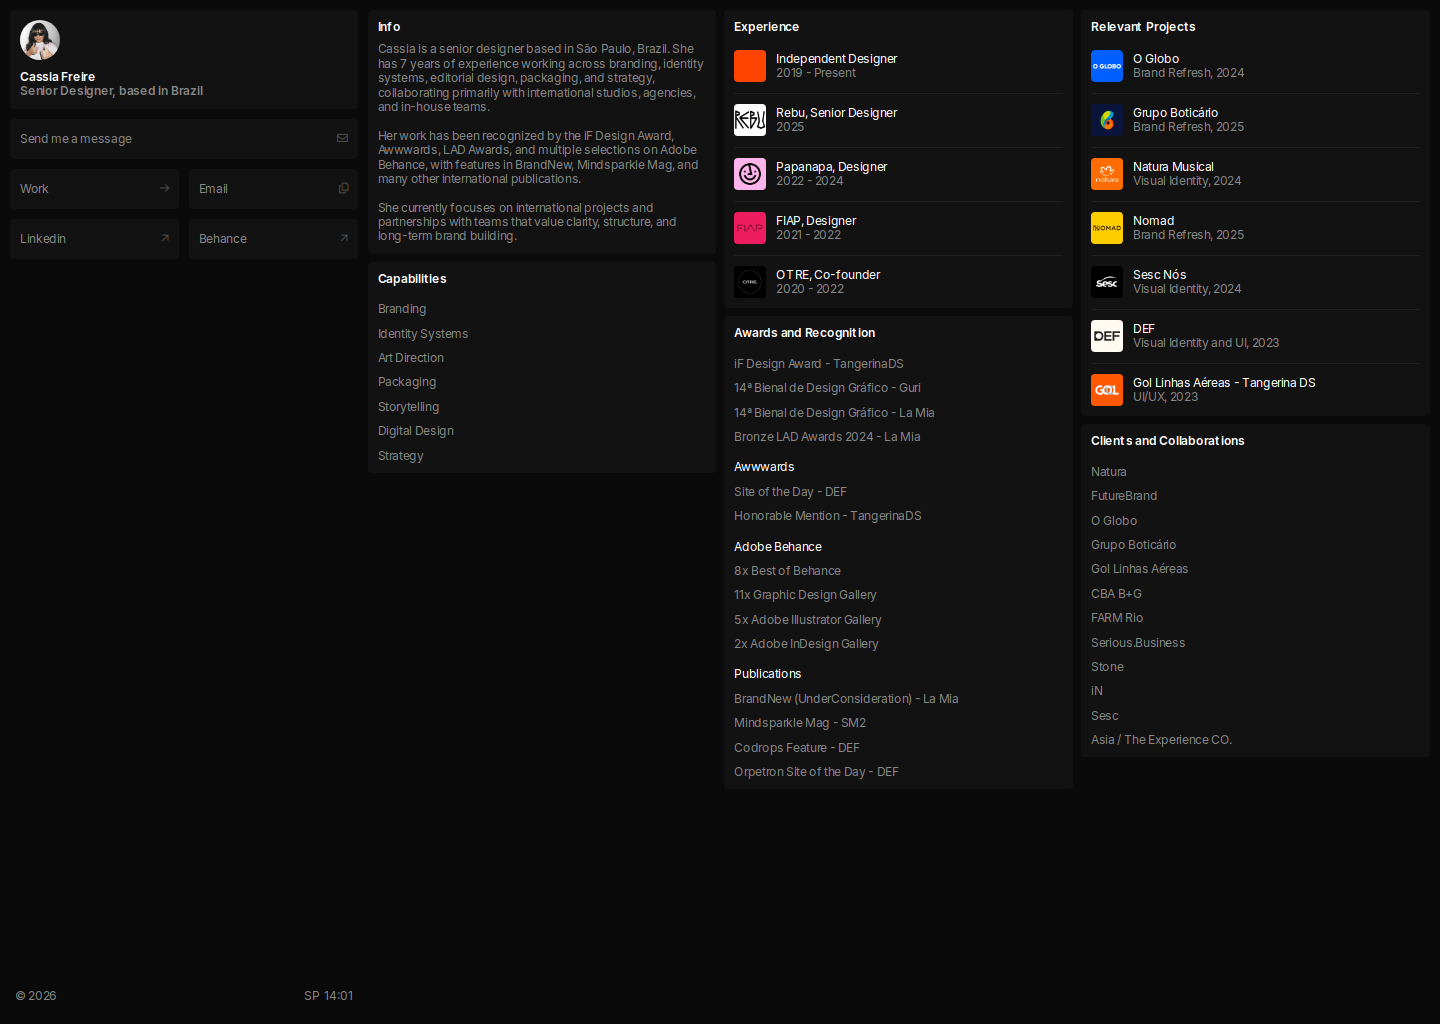Image resolution: width=1440 pixels, height=1024 pixels.
Task: Click the orange Independent Designer swatch
Action: coord(749,66)
